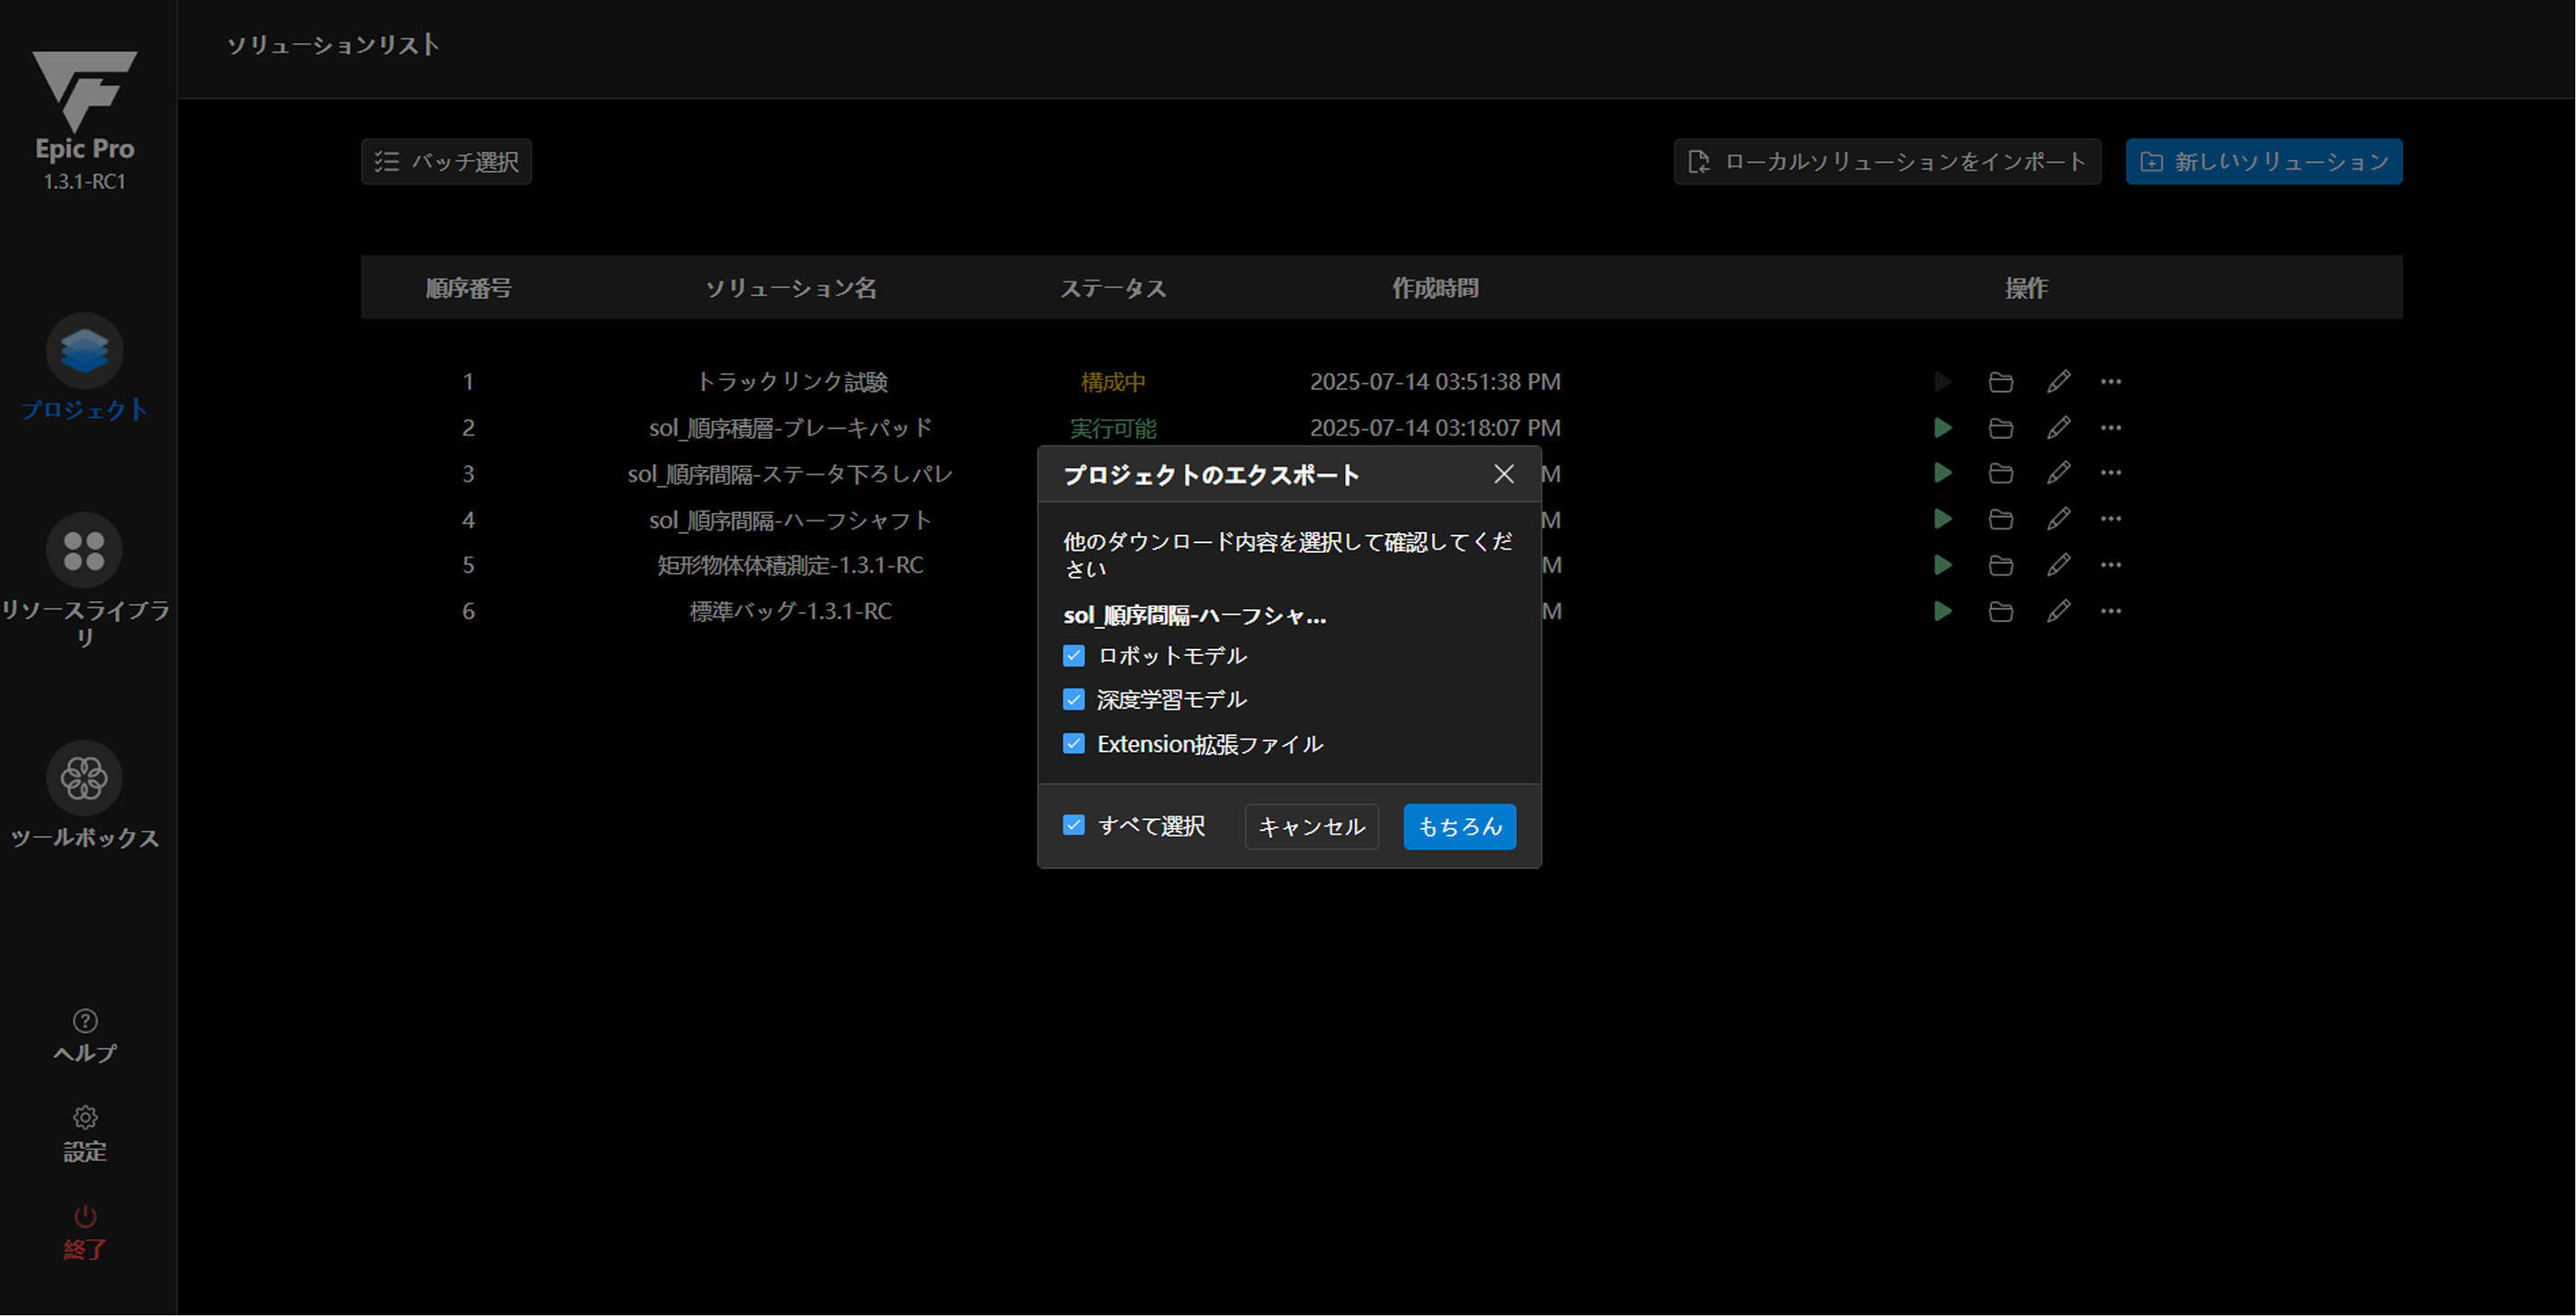Disable the Extension拡張ファイル checkbox
The height and width of the screenshot is (1316, 2576).
coord(1073,744)
